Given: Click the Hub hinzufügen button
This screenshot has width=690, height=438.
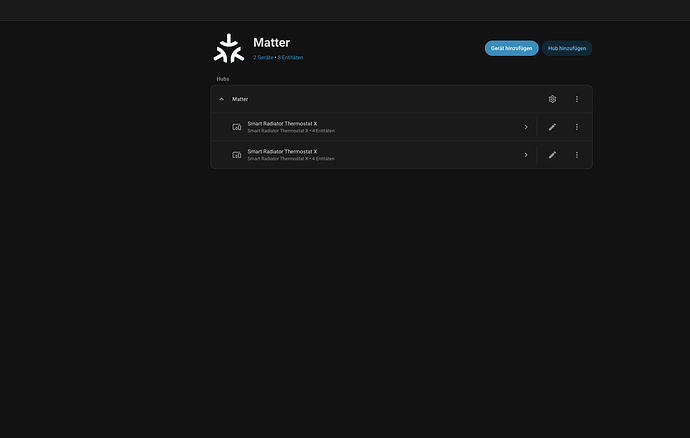Looking at the screenshot, I should click(567, 48).
